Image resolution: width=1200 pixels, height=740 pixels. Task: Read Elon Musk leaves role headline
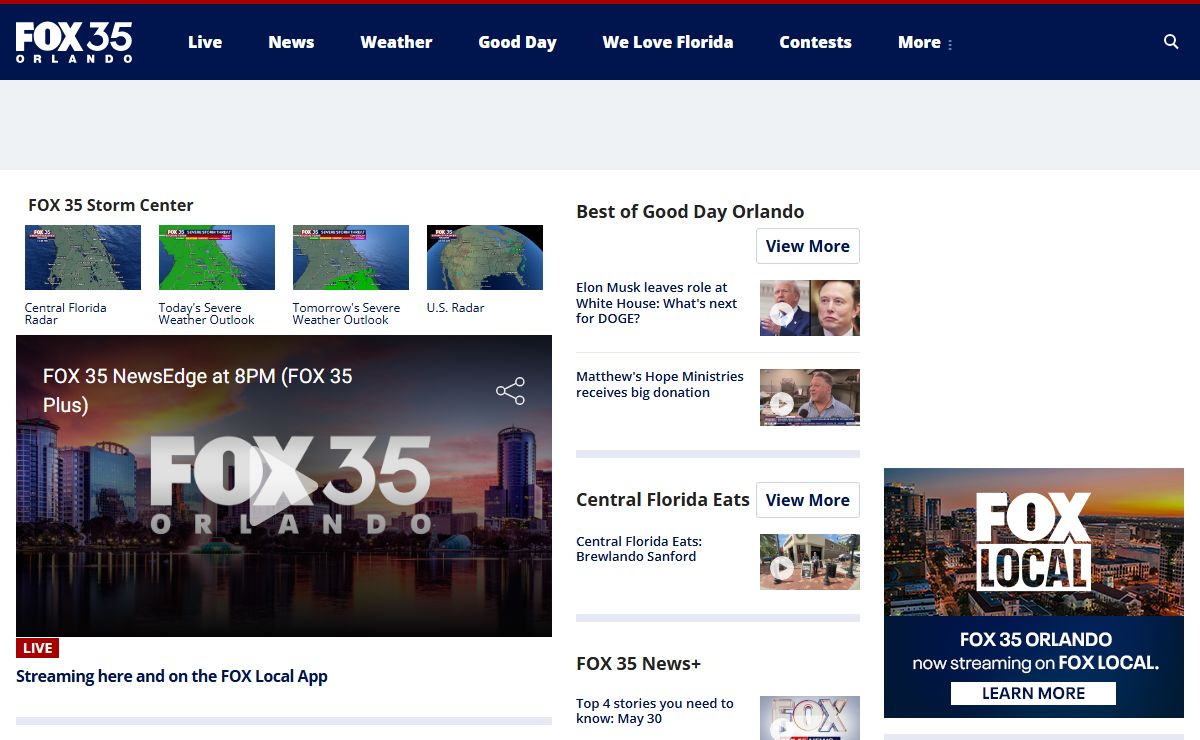click(657, 302)
